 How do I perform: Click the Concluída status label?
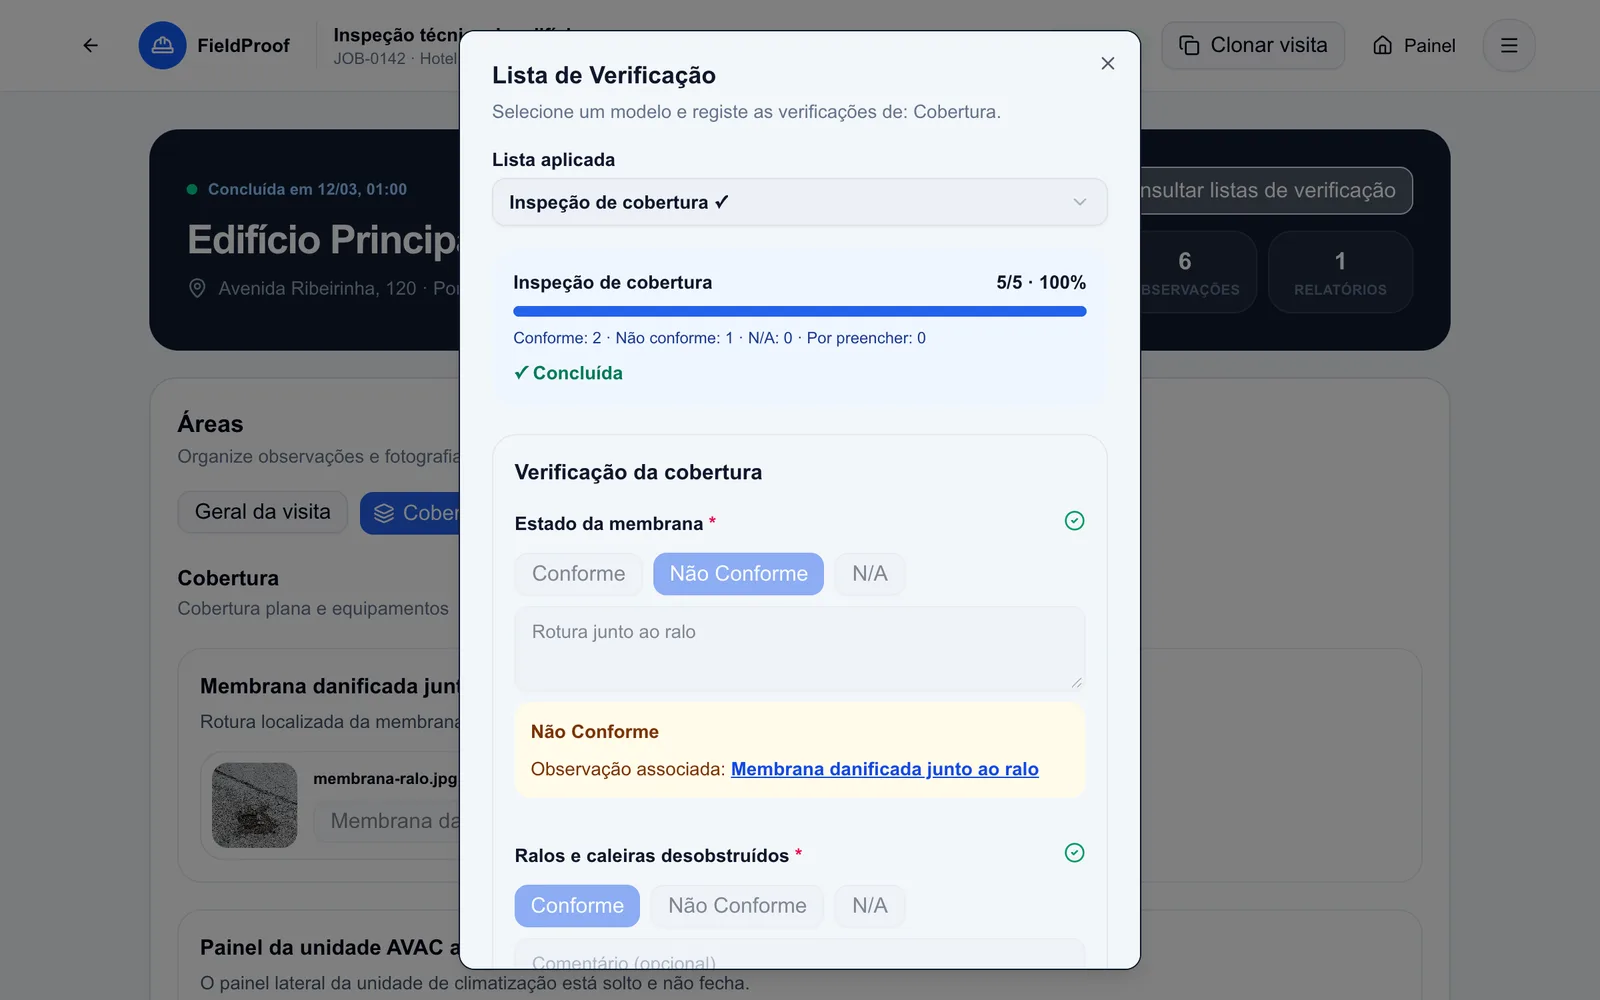click(x=568, y=373)
